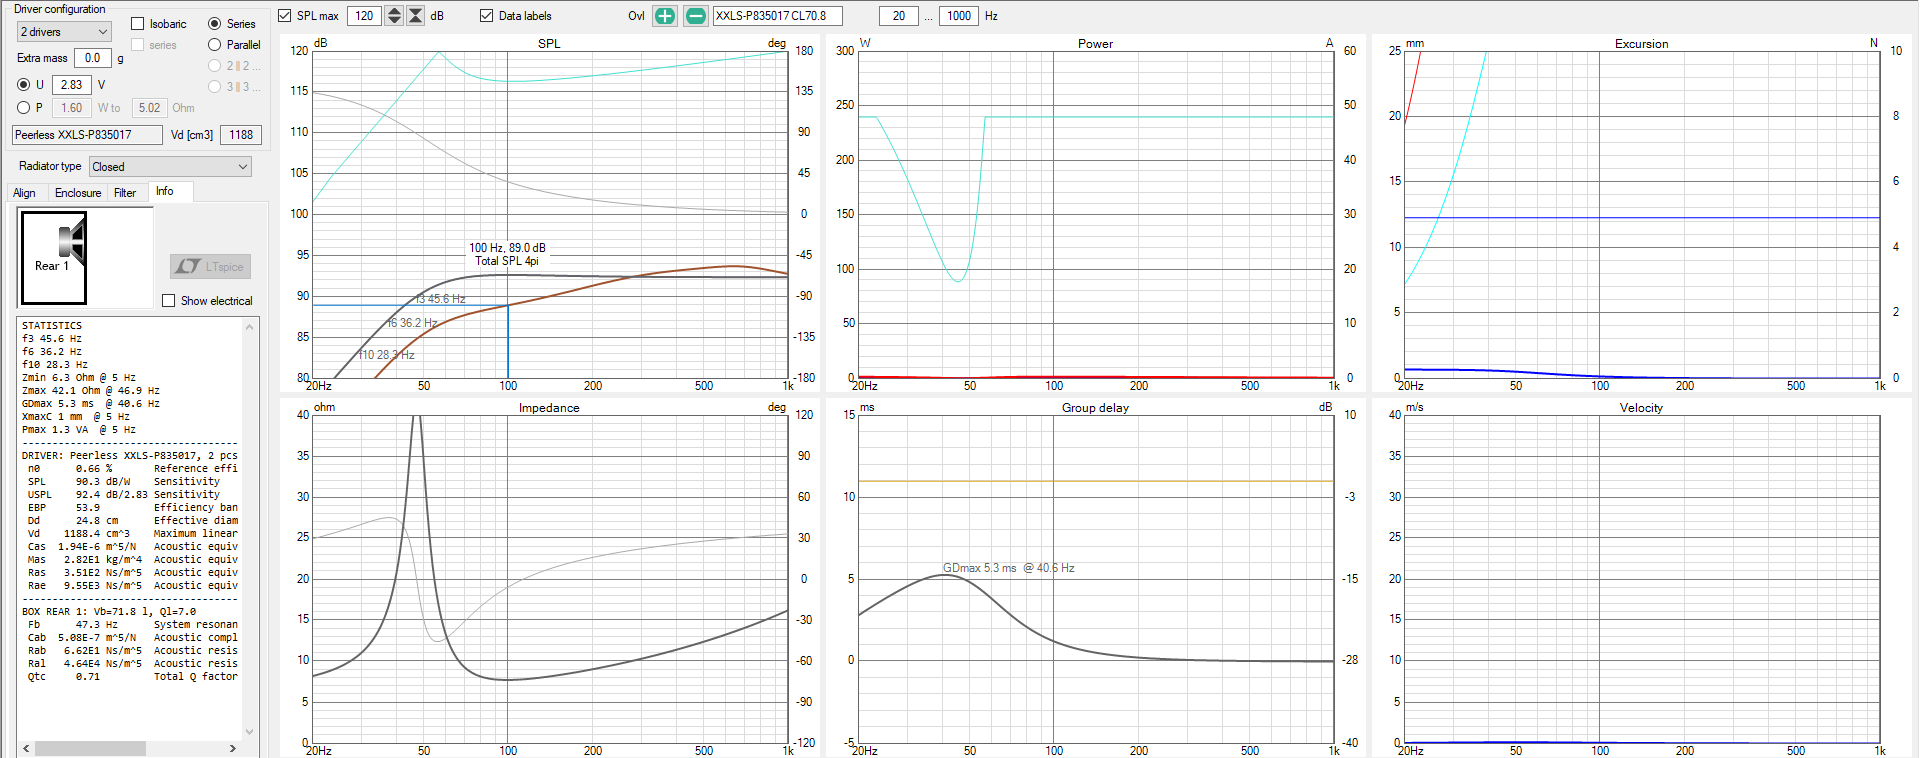The image size is (1920, 758).
Task: Uncheck the SPL max checkbox
Action: point(285,16)
